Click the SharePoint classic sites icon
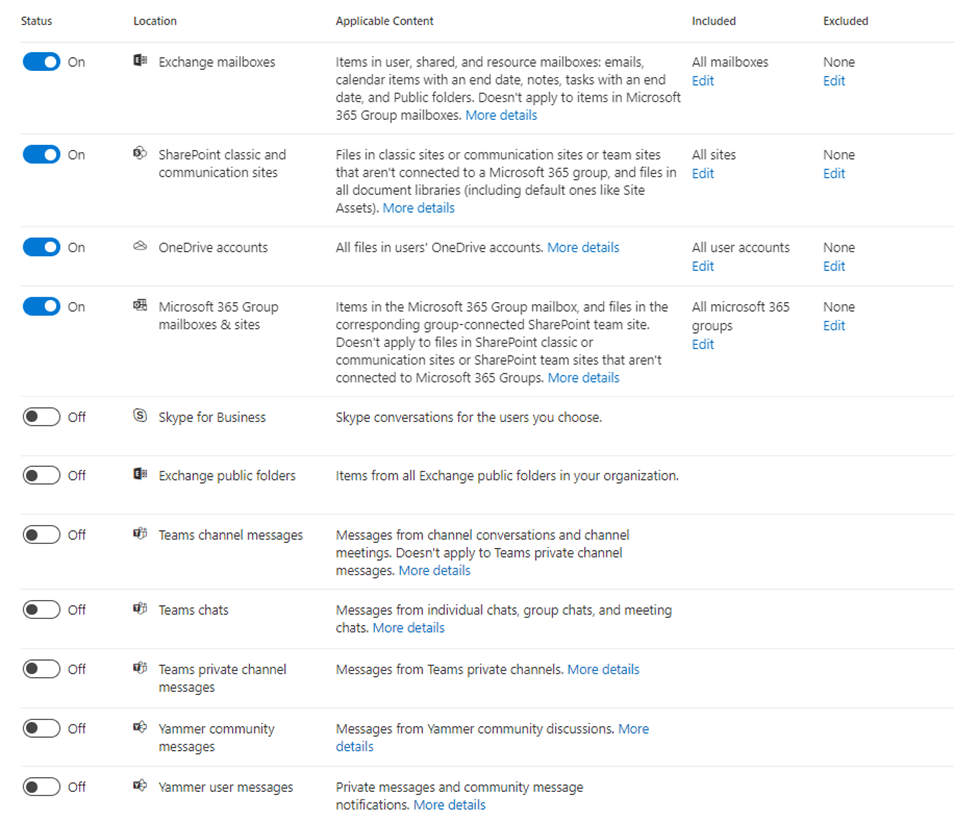 tap(140, 154)
